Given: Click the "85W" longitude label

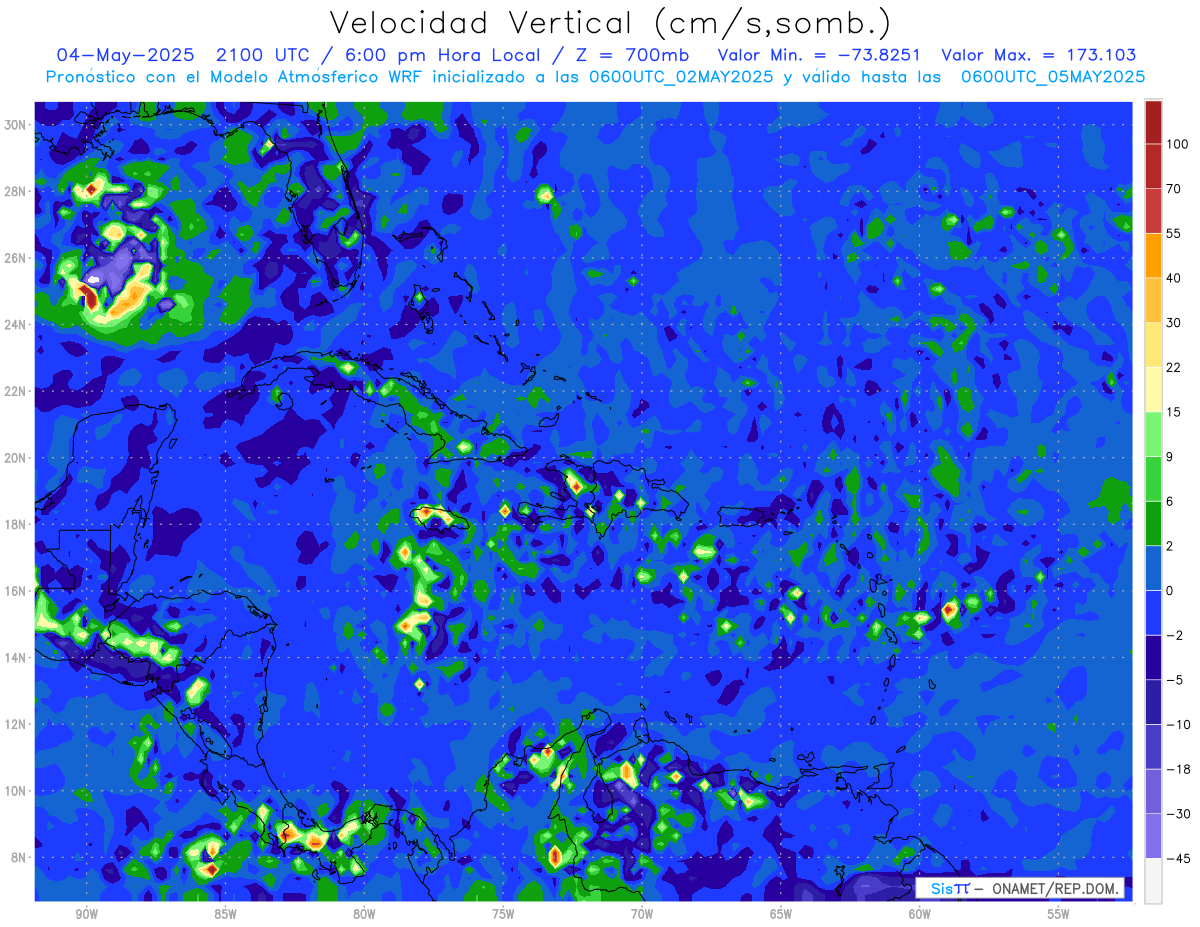Looking at the screenshot, I should 225,914.
